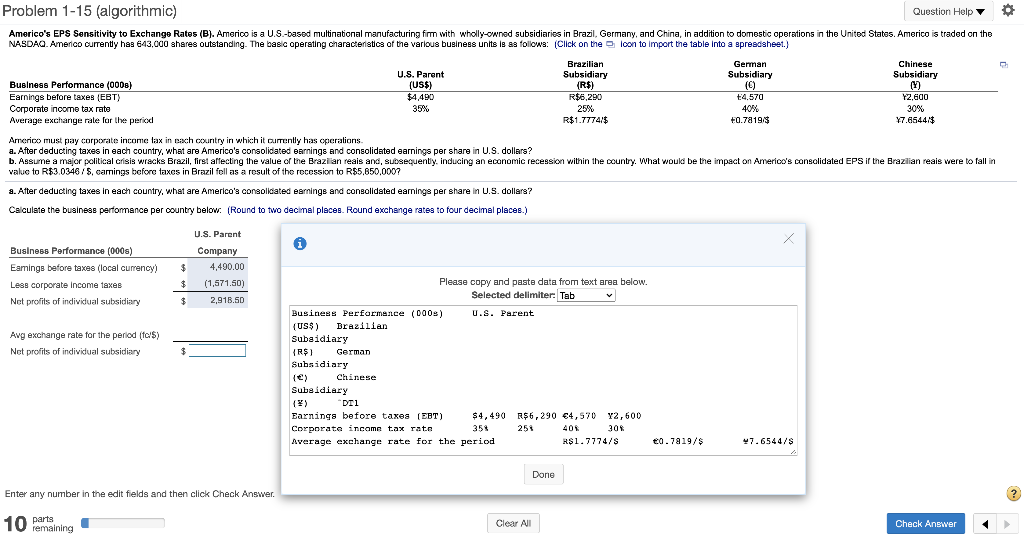Click the 40% German tax rate cell
Image resolution: width=1024 pixels, height=543 pixels.
(x=750, y=108)
